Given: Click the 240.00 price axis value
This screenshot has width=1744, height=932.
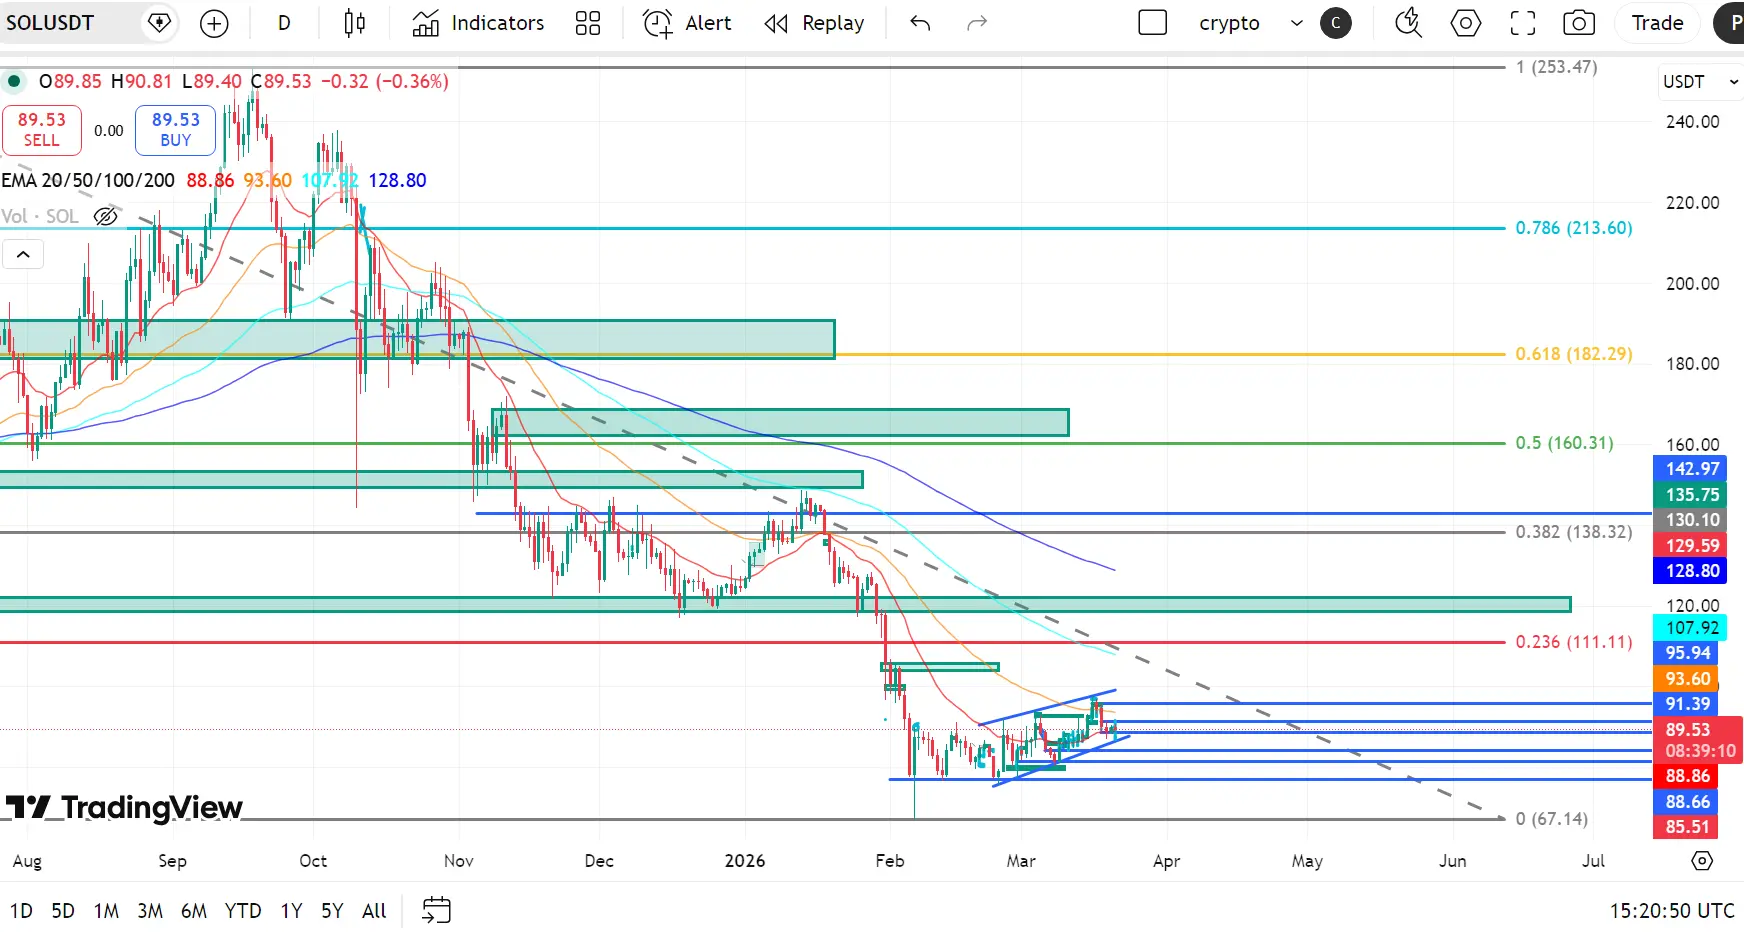Looking at the screenshot, I should tap(1692, 122).
